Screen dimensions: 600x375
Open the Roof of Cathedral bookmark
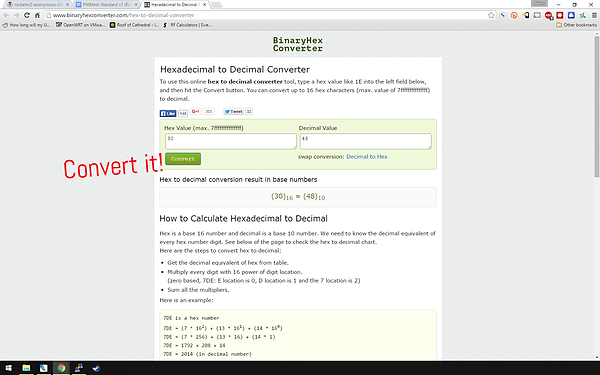coord(134,25)
